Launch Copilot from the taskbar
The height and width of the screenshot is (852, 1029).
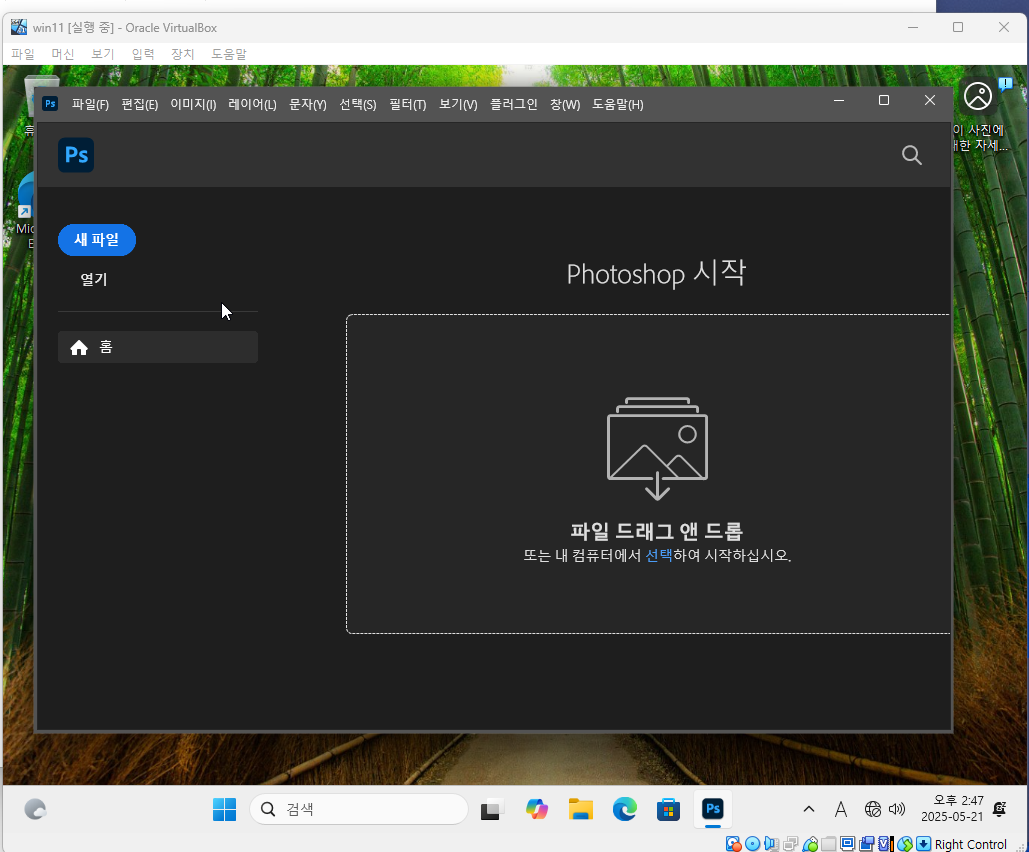click(537, 809)
